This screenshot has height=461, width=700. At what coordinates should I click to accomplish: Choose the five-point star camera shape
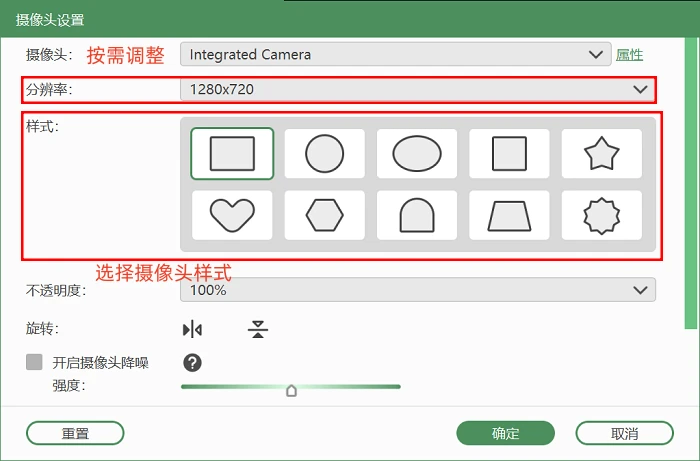[x=602, y=154]
